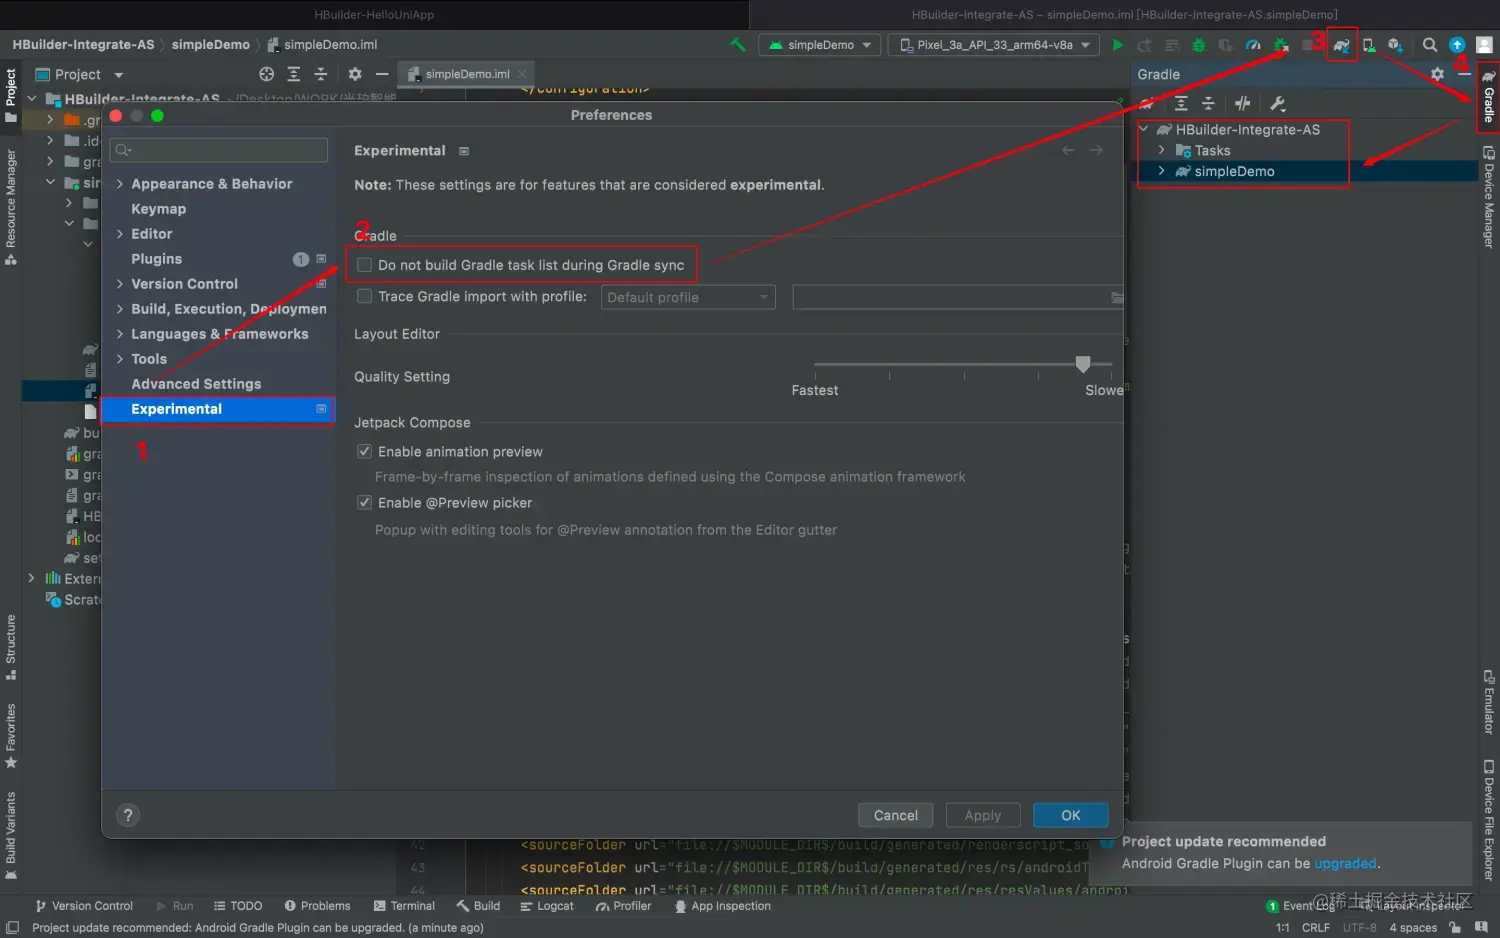
Task: Open the App Inspection tool window tab
Action: pos(722,906)
